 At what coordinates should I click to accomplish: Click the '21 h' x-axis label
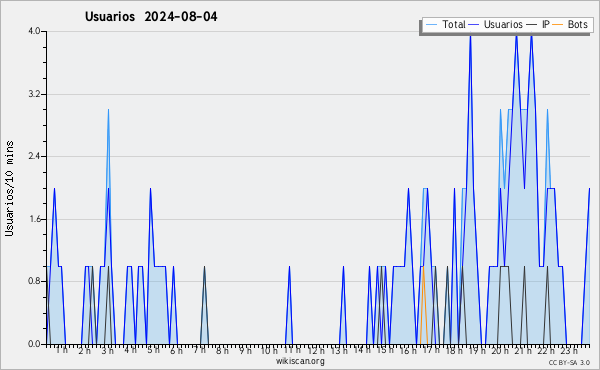coord(523,350)
